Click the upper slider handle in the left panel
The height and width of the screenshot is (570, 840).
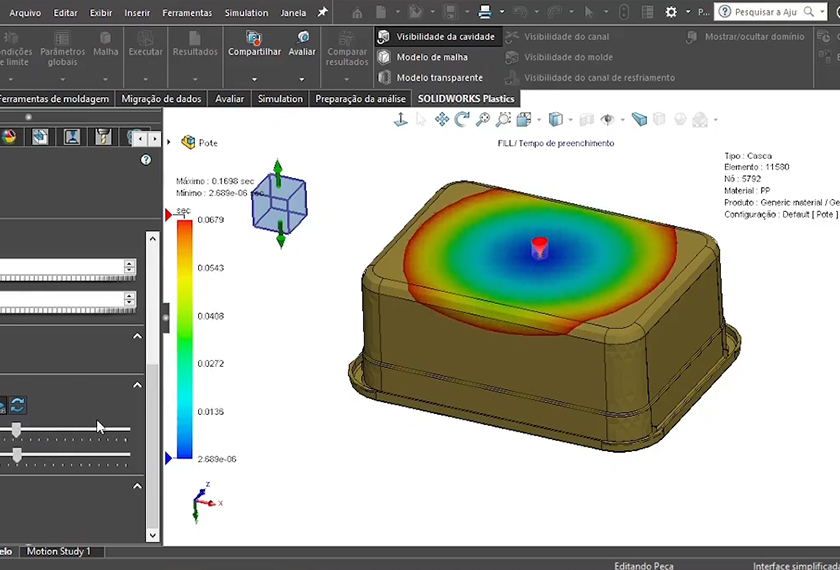click(x=17, y=429)
